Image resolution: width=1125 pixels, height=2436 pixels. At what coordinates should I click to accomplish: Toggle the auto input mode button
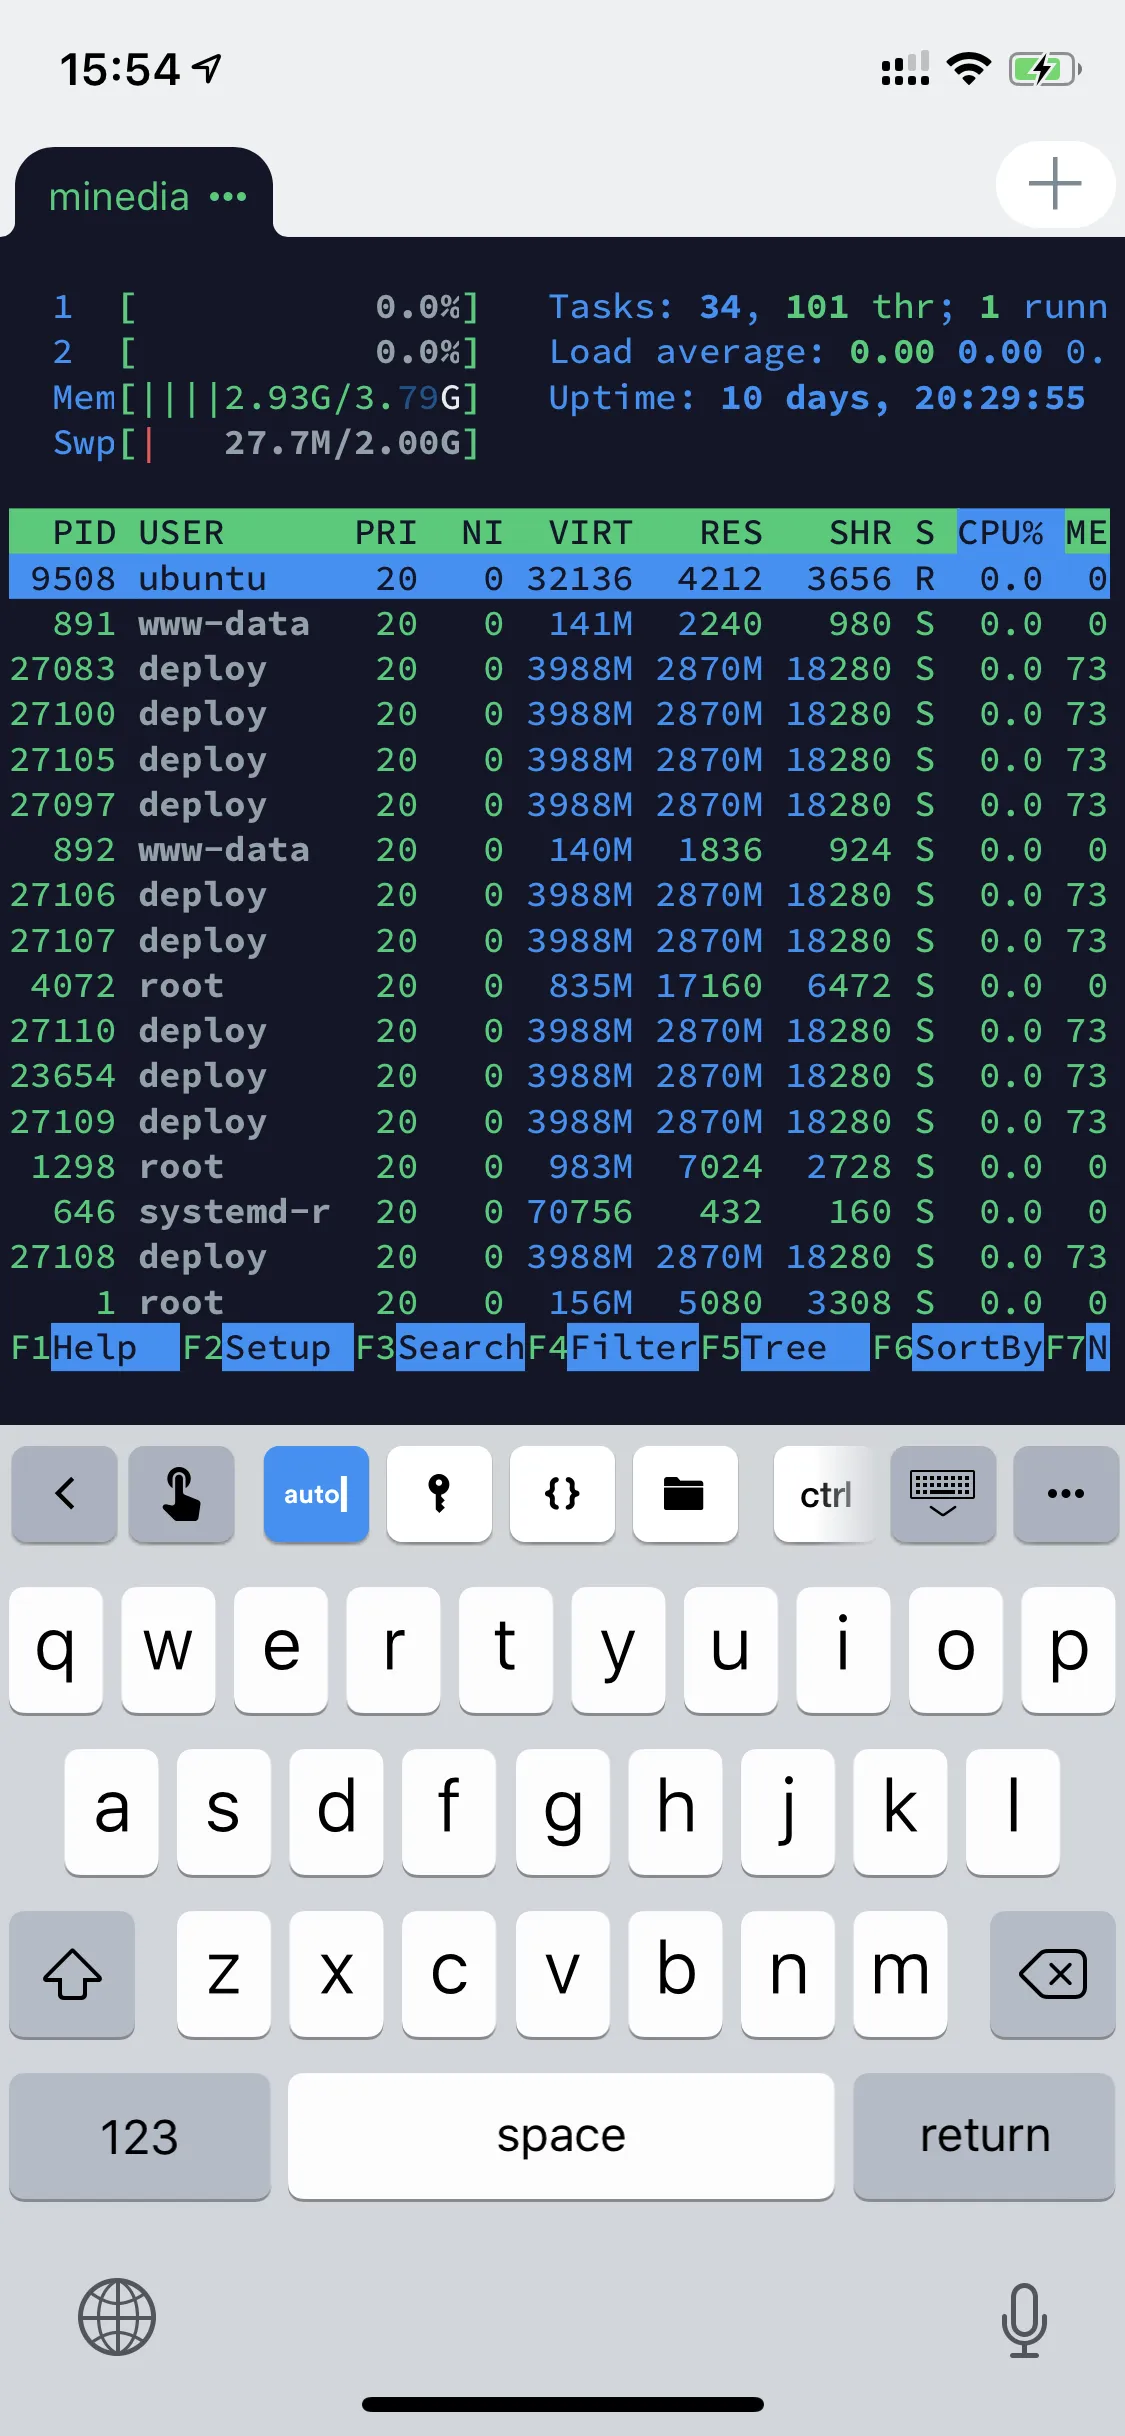click(x=316, y=1493)
